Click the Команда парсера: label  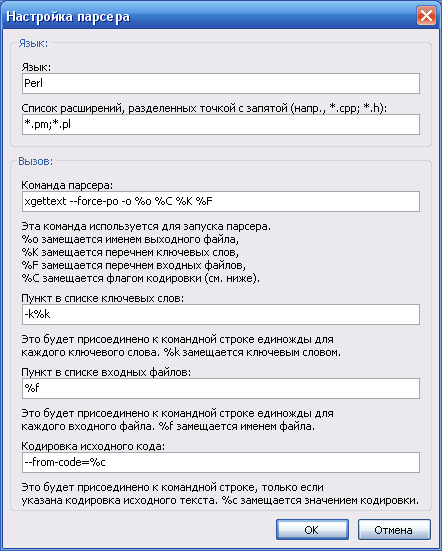click(67, 185)
